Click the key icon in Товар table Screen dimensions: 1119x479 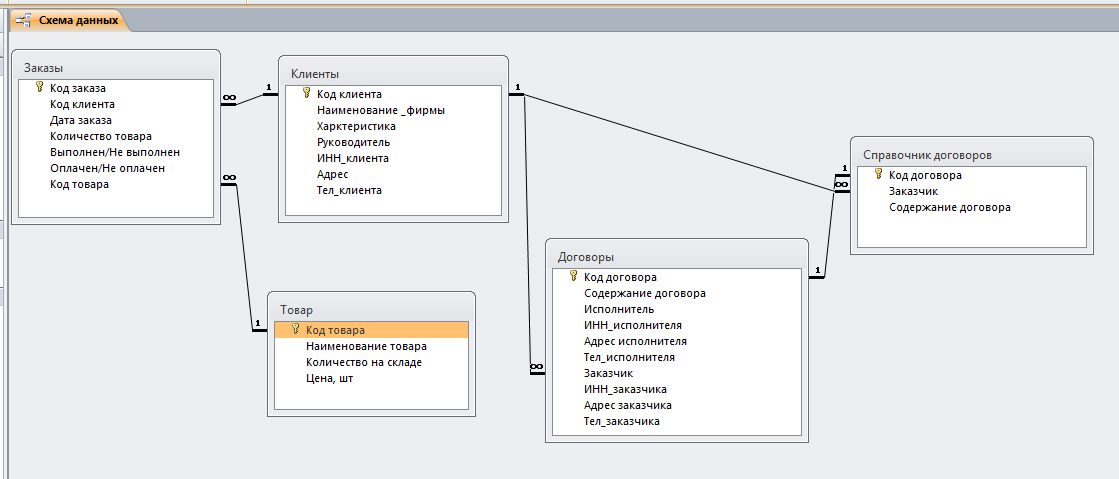[295, 329]
